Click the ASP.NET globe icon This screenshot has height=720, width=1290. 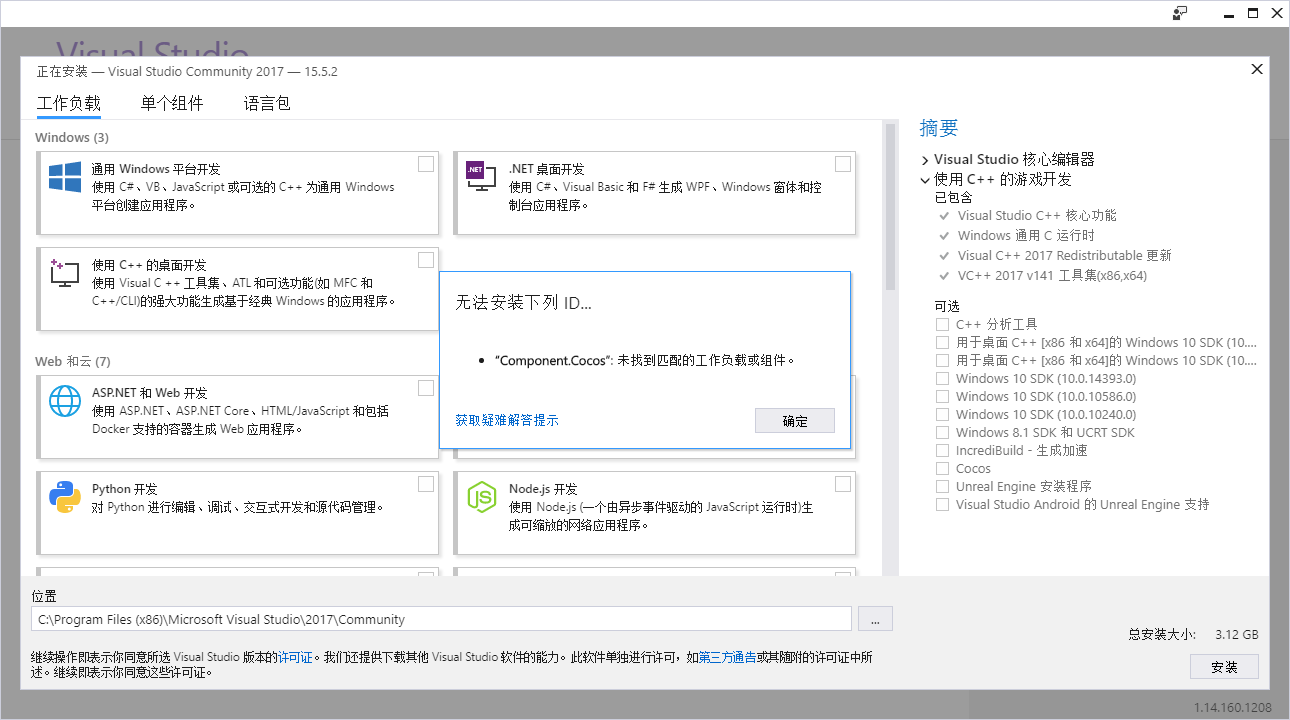[x=65, y=402]
